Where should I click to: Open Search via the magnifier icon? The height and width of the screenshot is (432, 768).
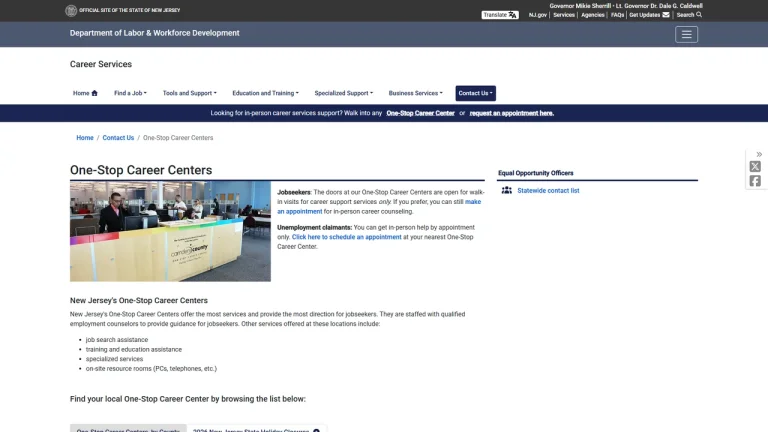[x=699, y=15]
